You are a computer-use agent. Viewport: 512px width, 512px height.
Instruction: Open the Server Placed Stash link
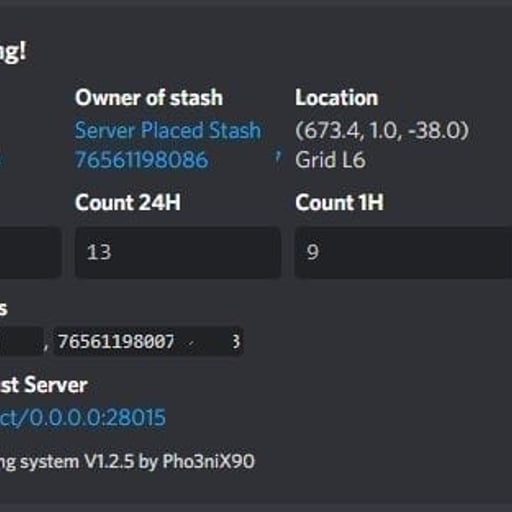(168, 130)
